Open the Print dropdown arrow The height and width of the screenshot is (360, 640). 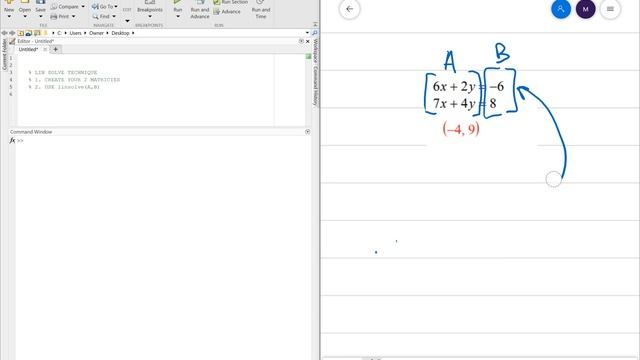click(73, 16)
